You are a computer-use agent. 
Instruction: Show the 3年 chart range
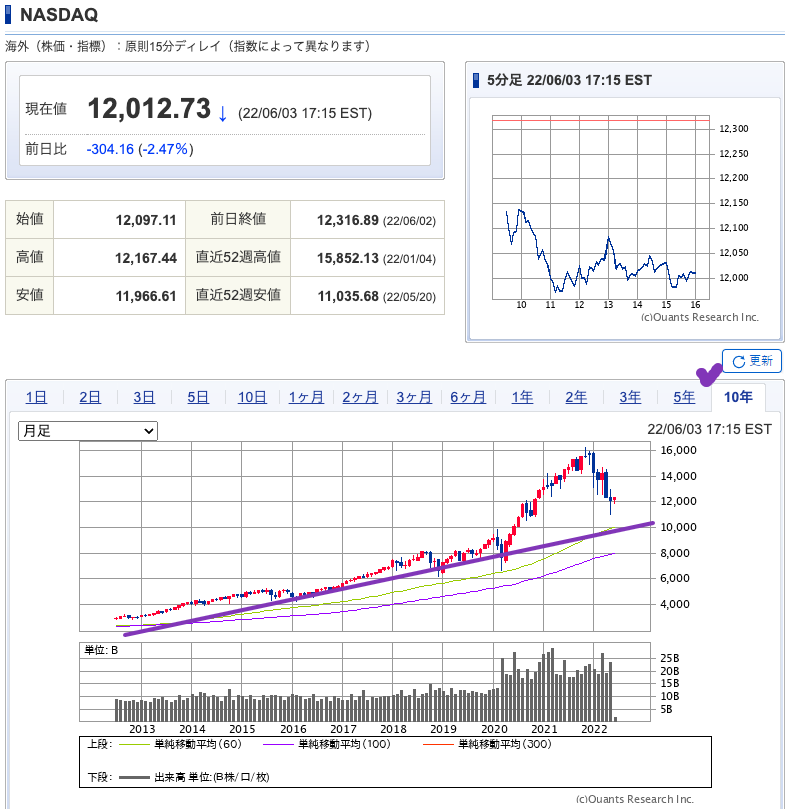click(630, 397)
